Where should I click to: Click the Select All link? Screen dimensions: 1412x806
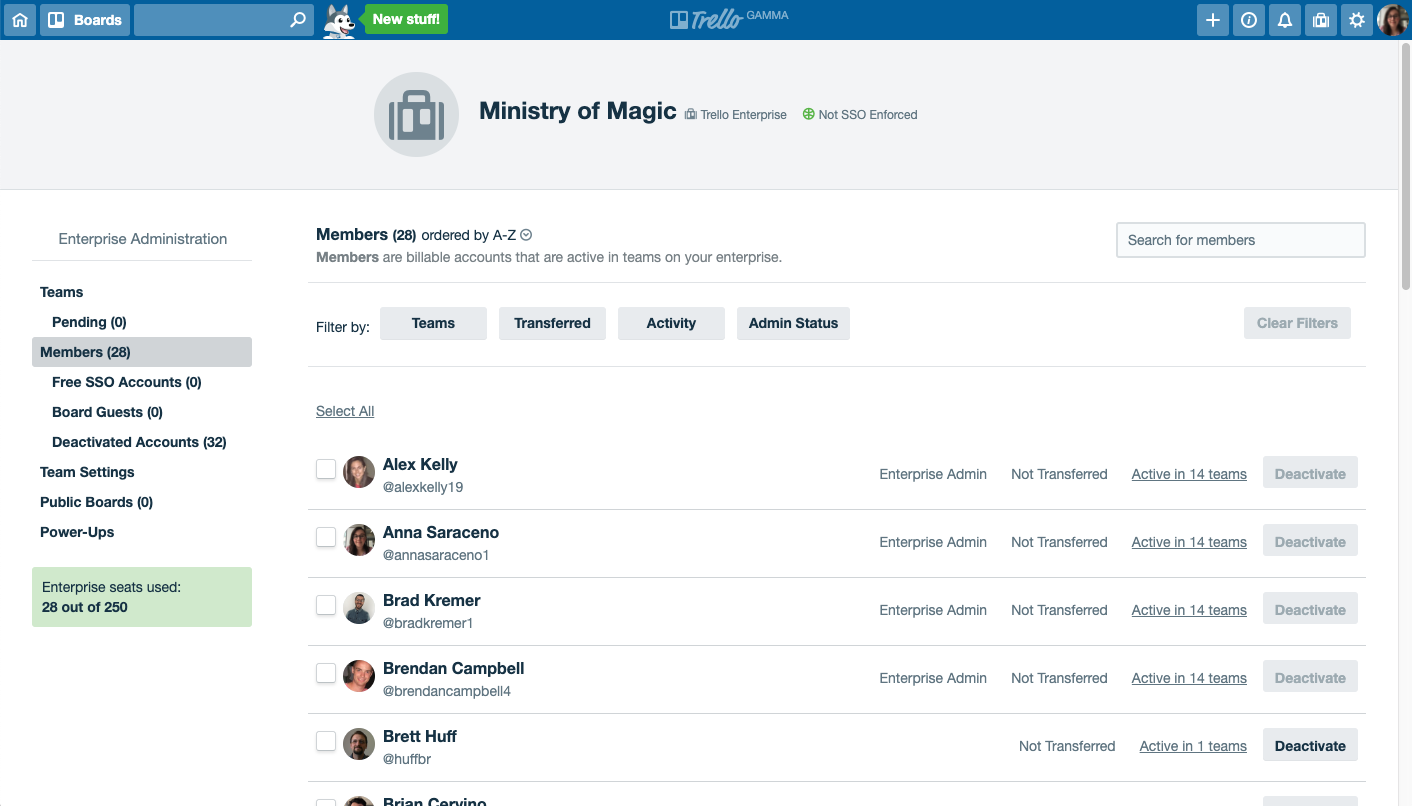(x=345, y=411)
